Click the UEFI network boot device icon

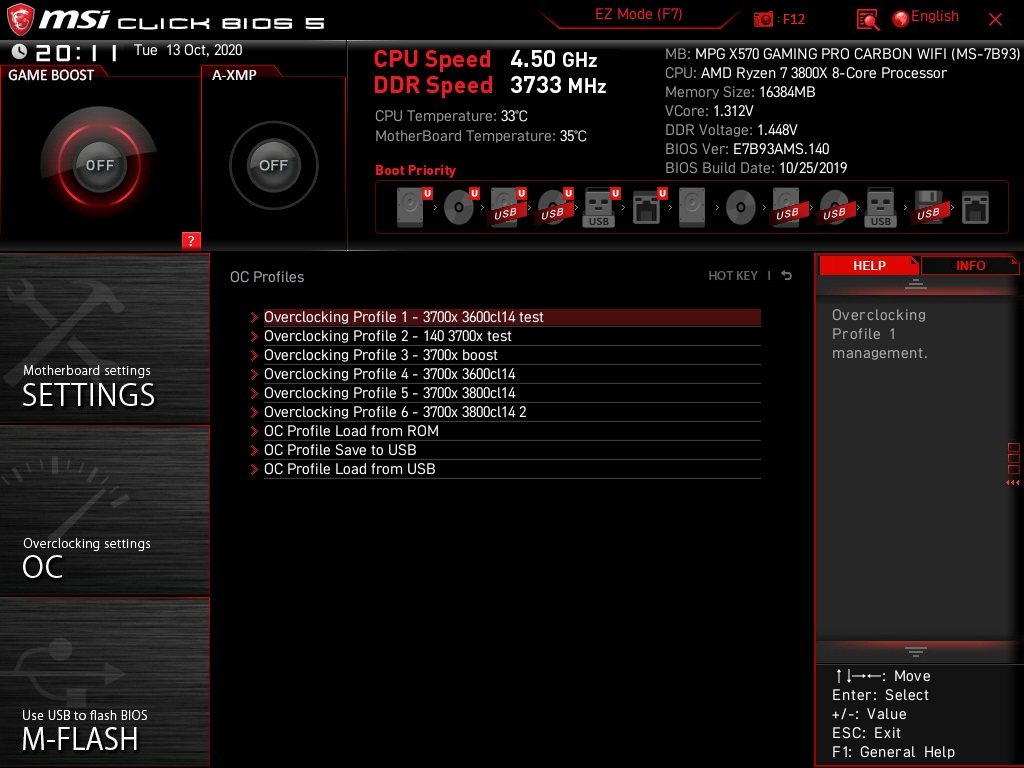648,208
